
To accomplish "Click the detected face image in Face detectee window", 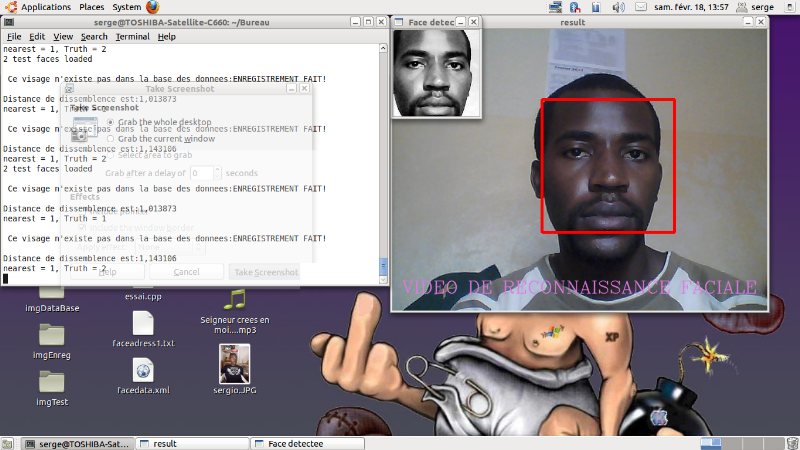I will click(436, 73).
